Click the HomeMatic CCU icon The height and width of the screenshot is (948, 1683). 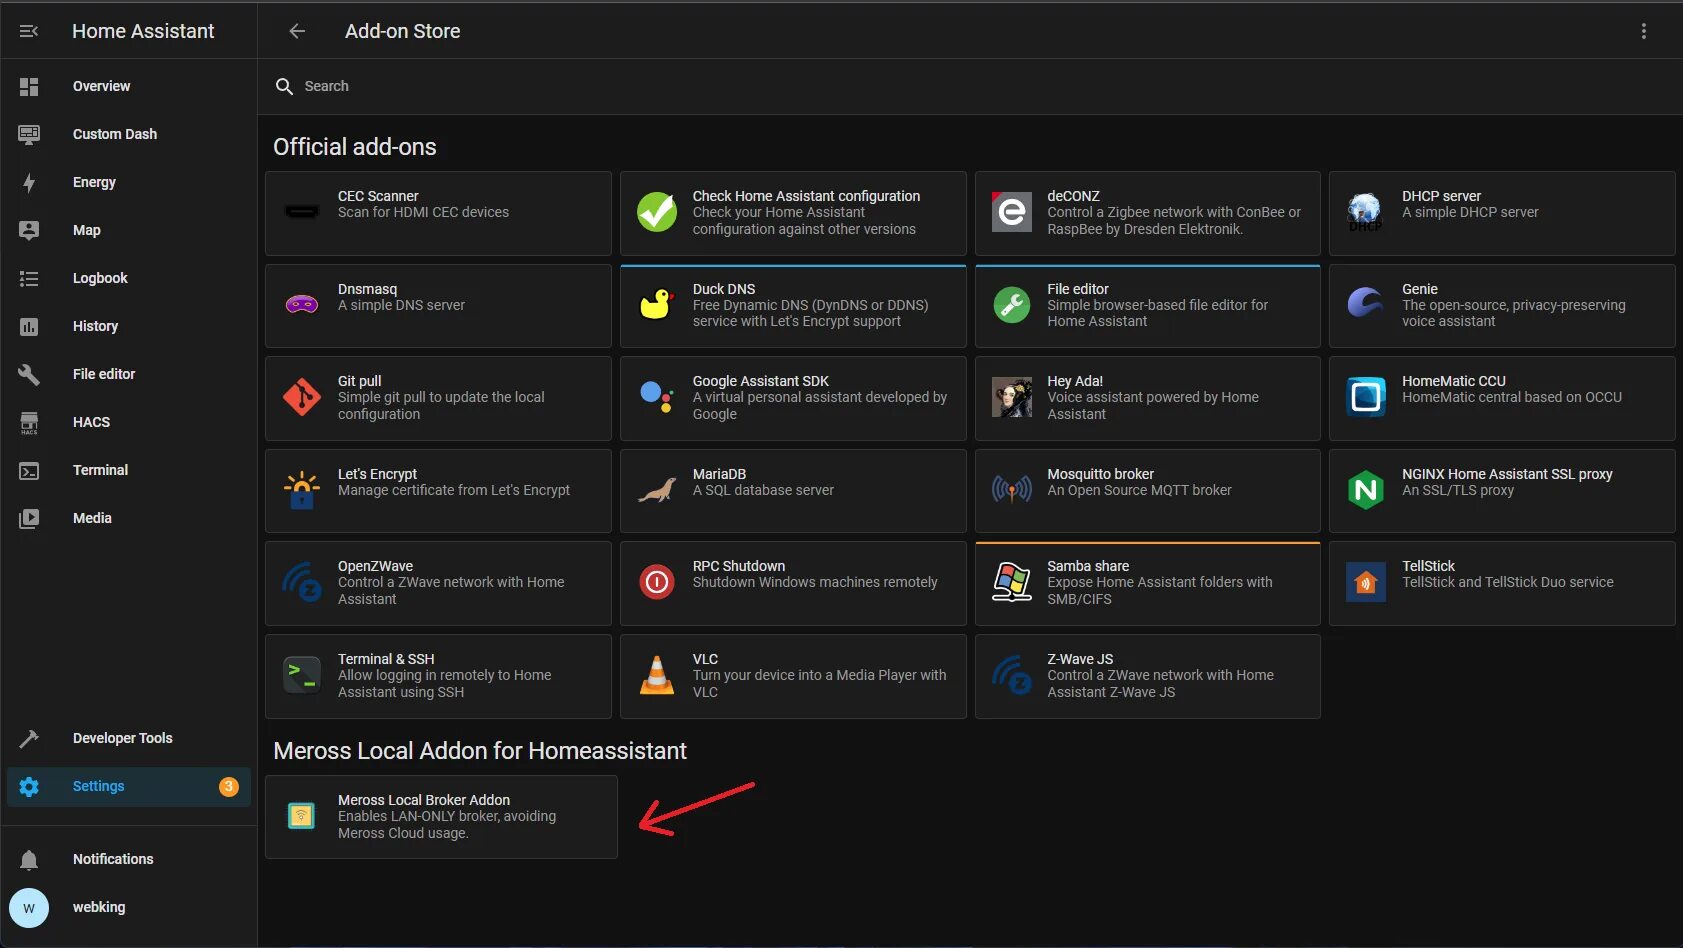(x=1365, y=397)
